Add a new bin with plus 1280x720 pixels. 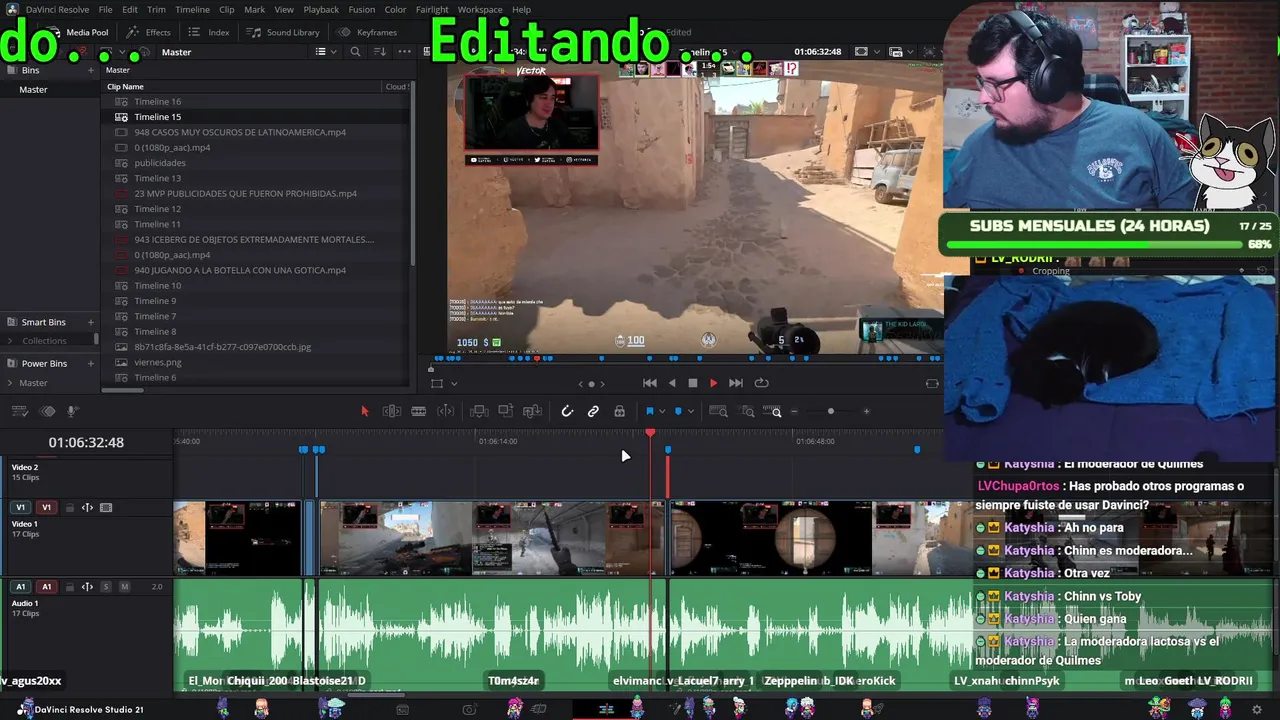[91, 70]
